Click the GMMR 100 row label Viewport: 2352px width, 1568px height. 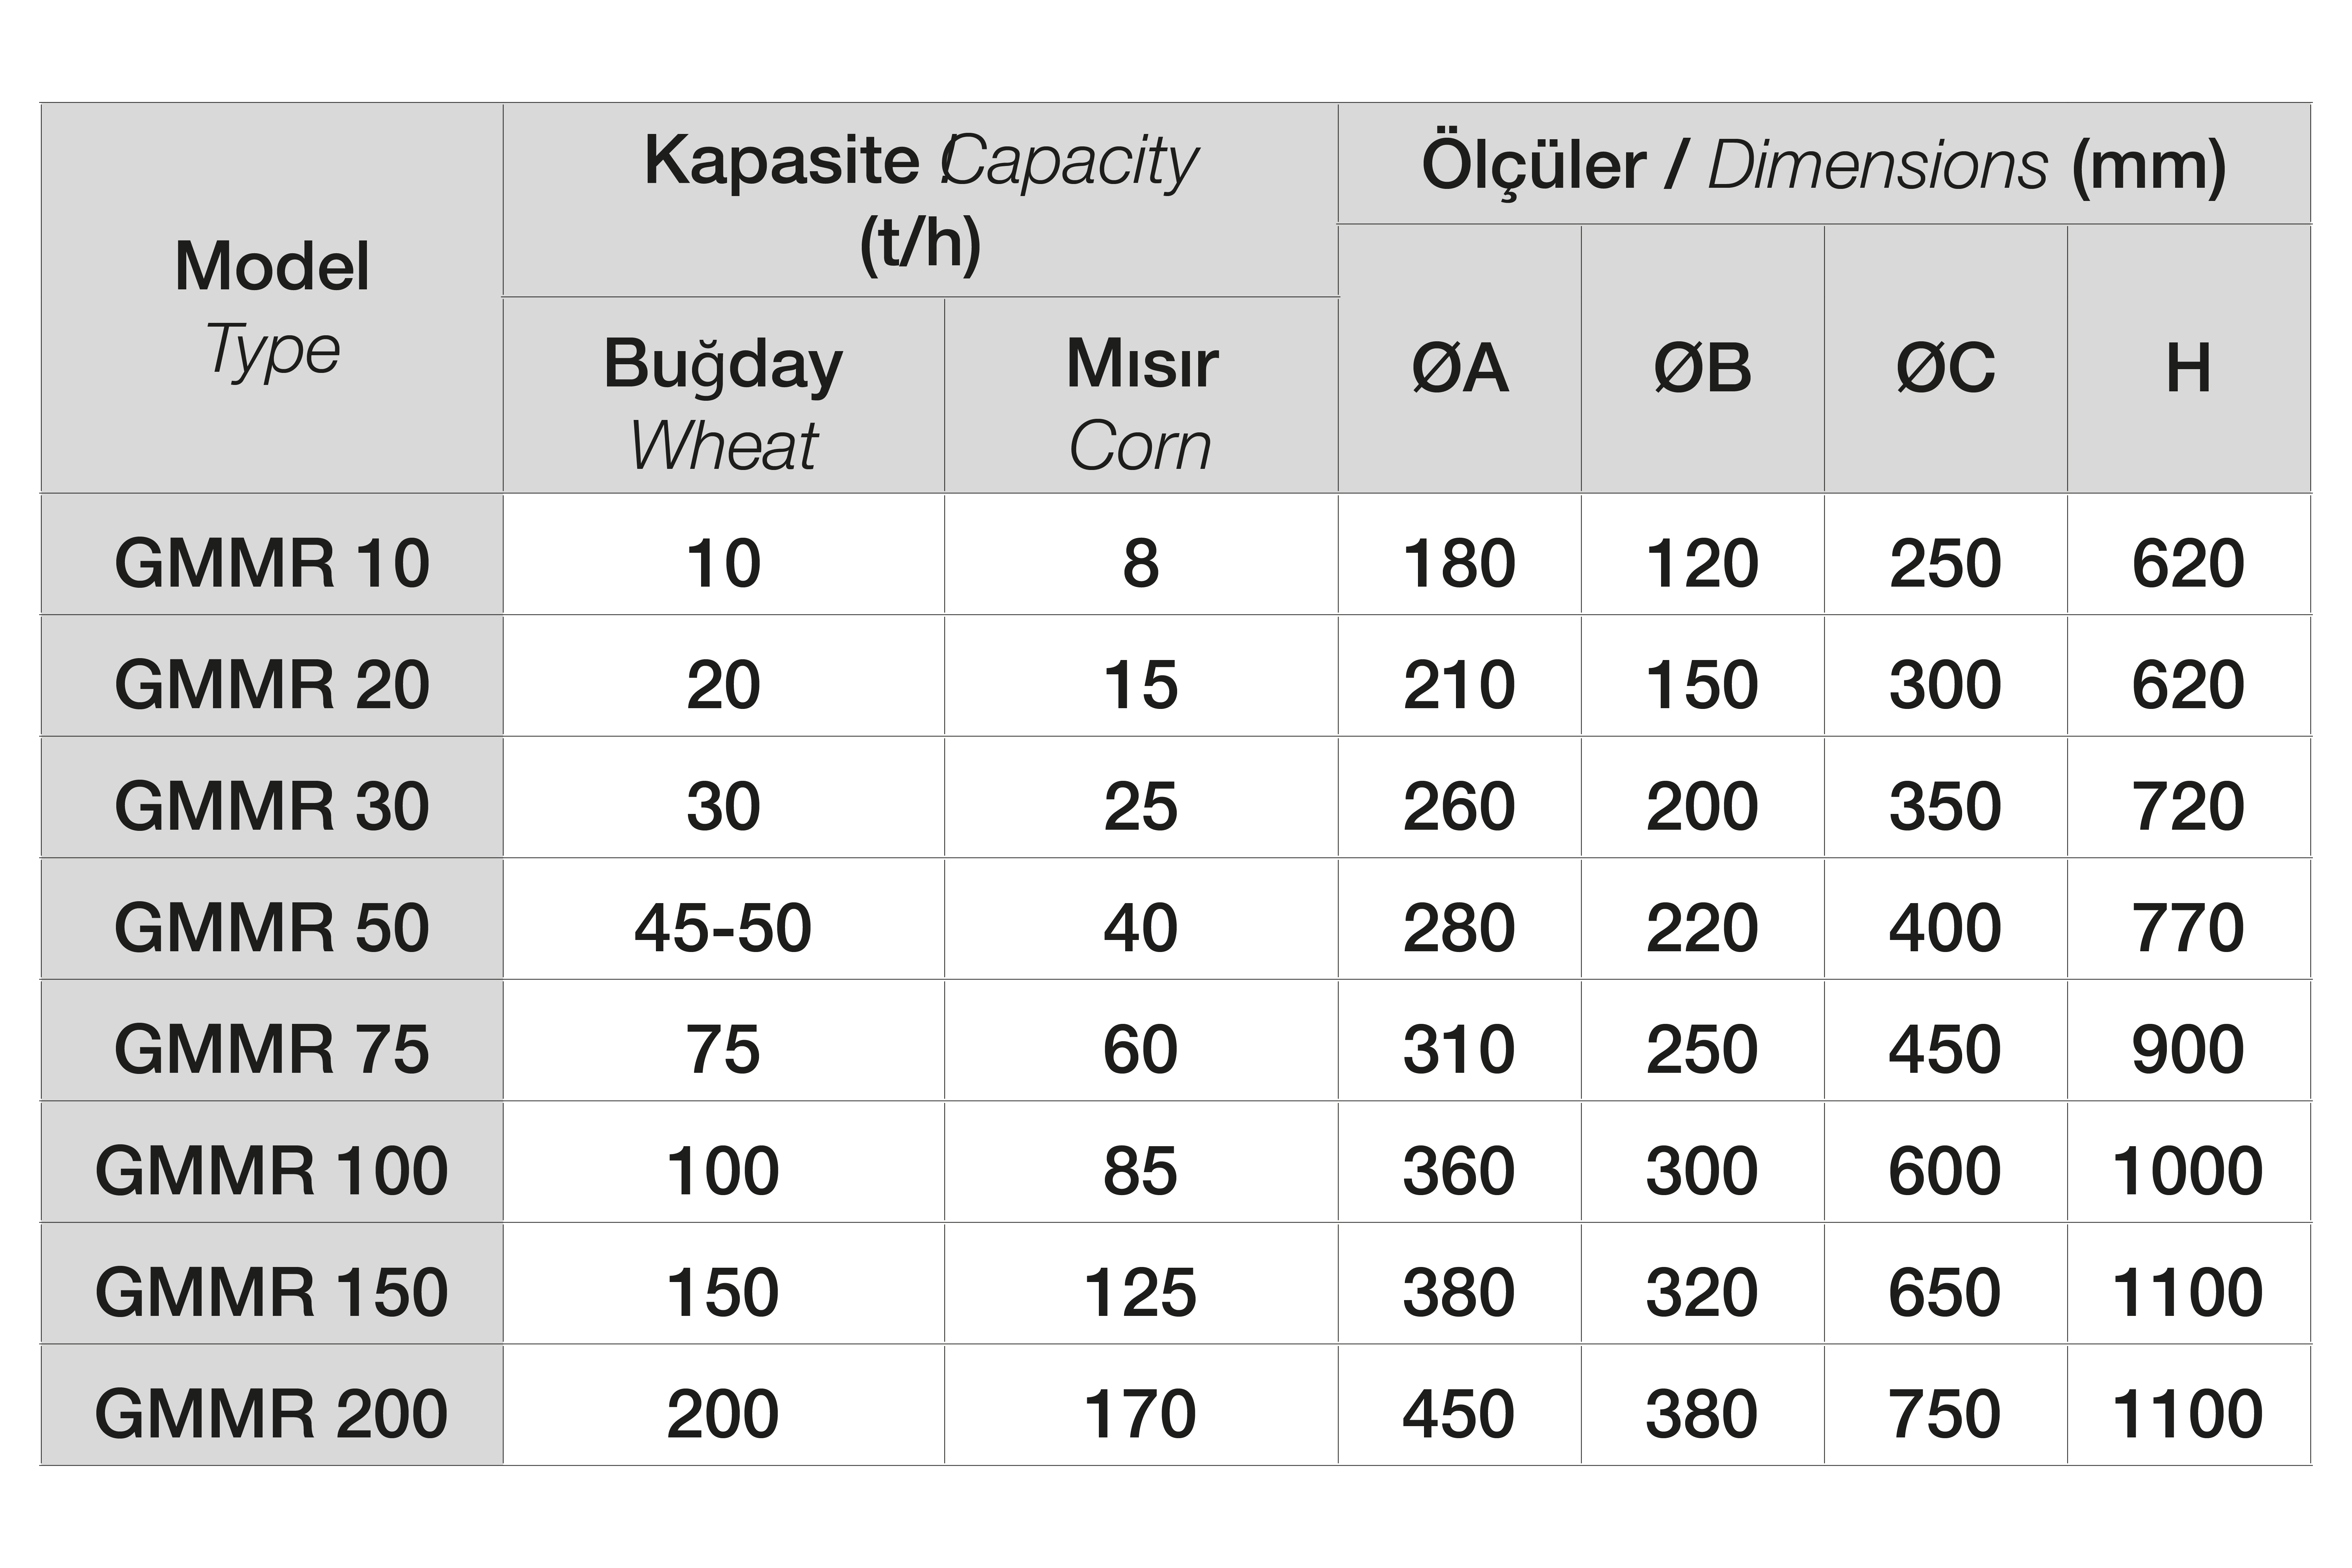271,1162
